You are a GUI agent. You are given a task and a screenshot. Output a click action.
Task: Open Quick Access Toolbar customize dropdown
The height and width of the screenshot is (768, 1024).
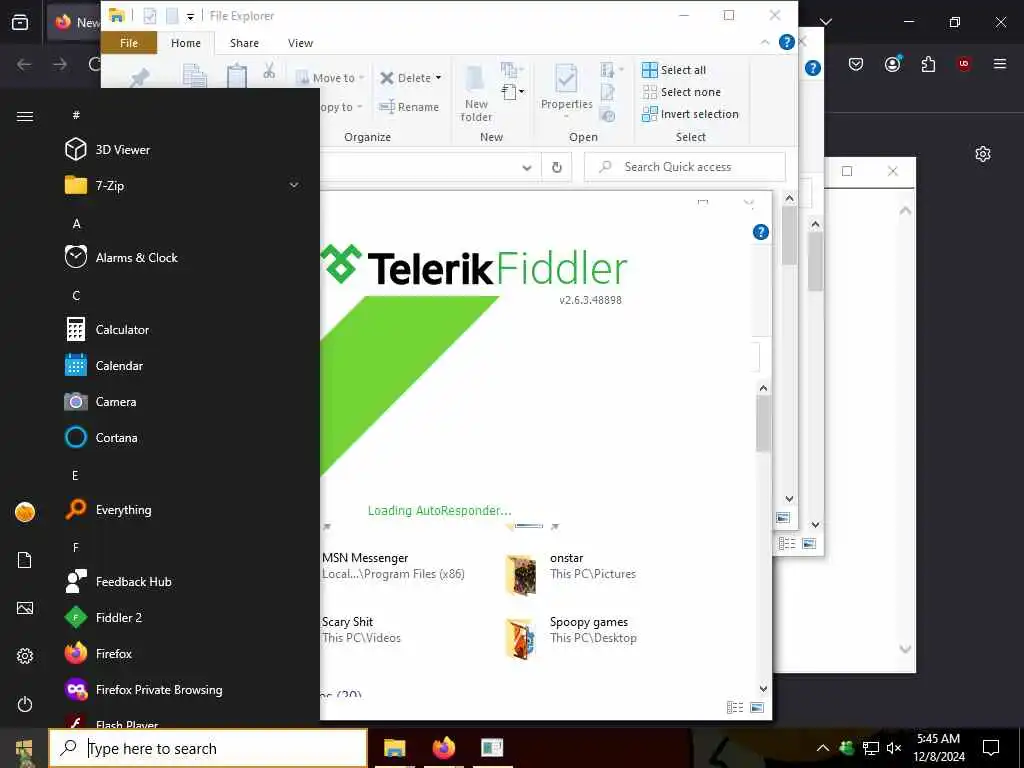190,16
